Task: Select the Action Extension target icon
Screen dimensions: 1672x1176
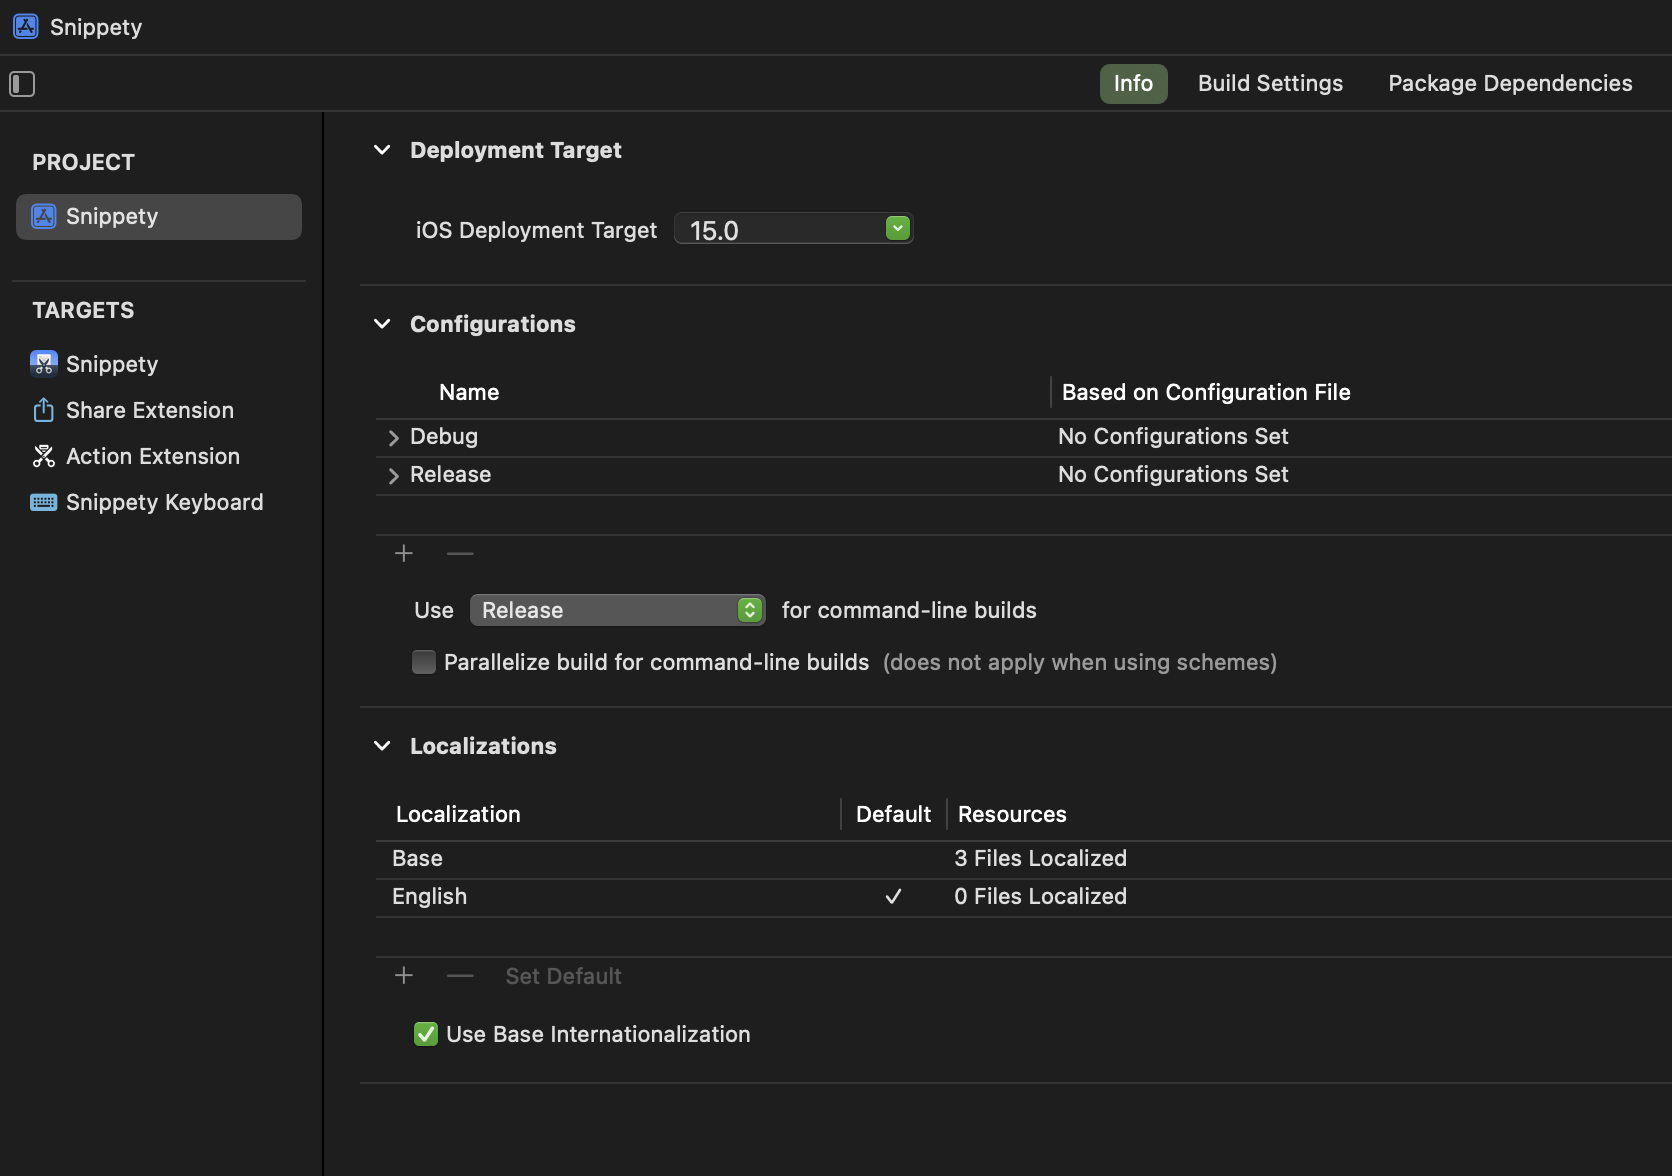Action: pyautogui.click(x=44, y=456)
